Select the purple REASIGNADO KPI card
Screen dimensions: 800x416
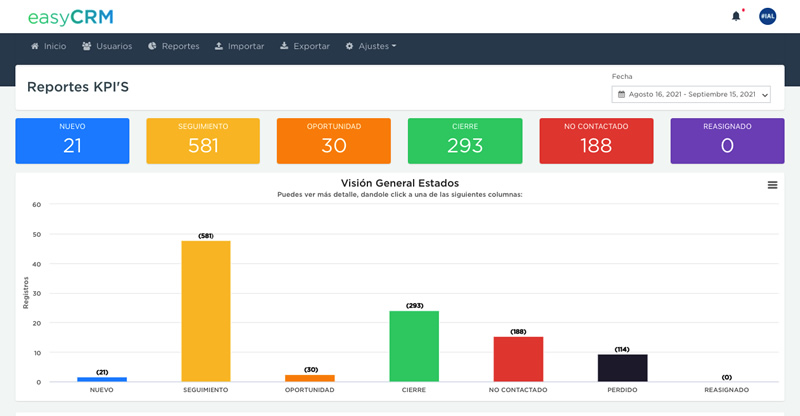tap(727, 140)
